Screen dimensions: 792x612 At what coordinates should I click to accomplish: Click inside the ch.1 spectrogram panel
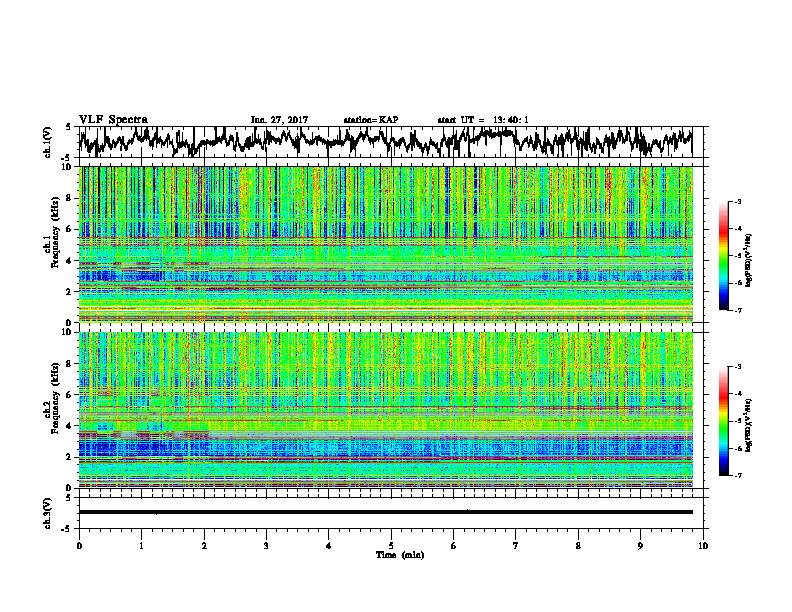coord(385,244)
